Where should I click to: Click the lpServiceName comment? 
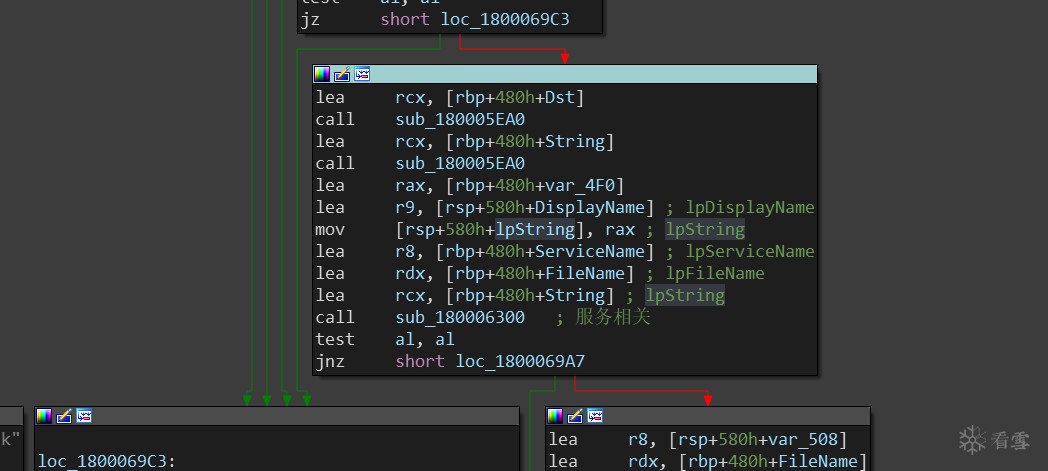pos(750,252)
